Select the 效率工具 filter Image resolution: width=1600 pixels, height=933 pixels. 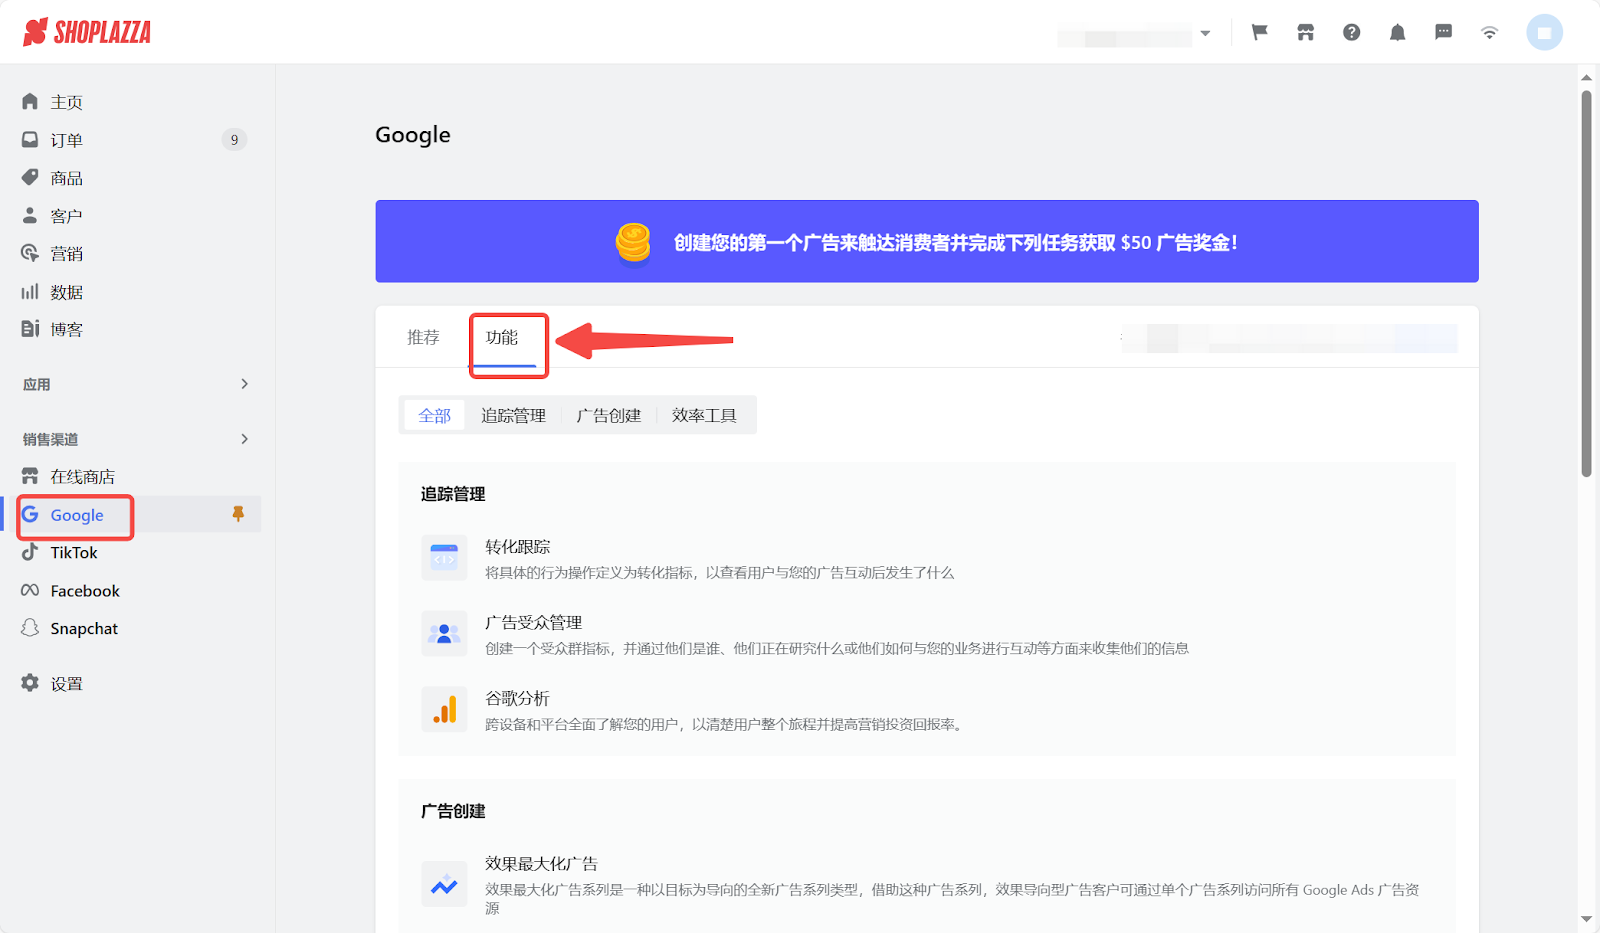pos(704,415)
